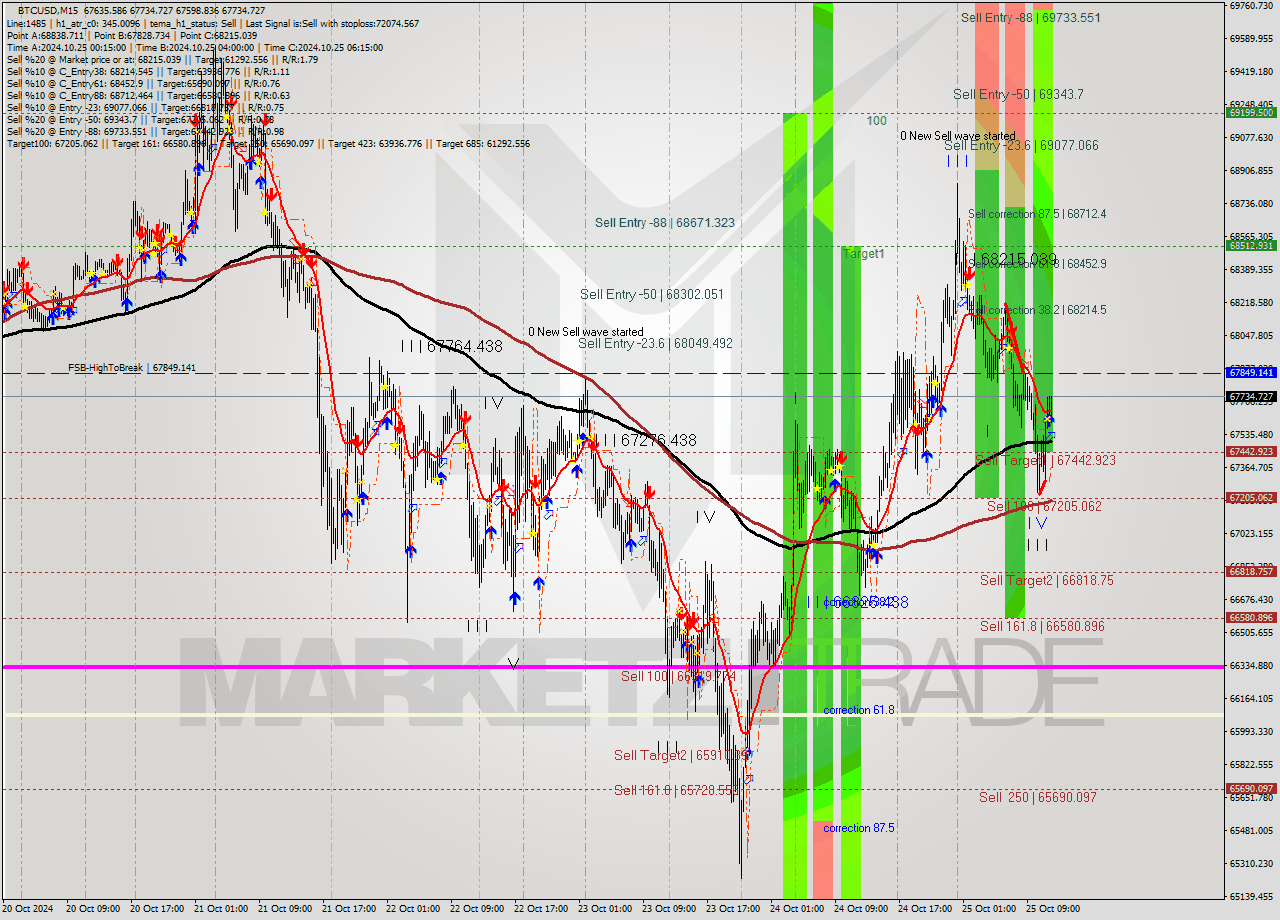Click 'Sell correction 87.5 | 68712.4' label
Screen dimensions: 1280x920
[1037, 214]
